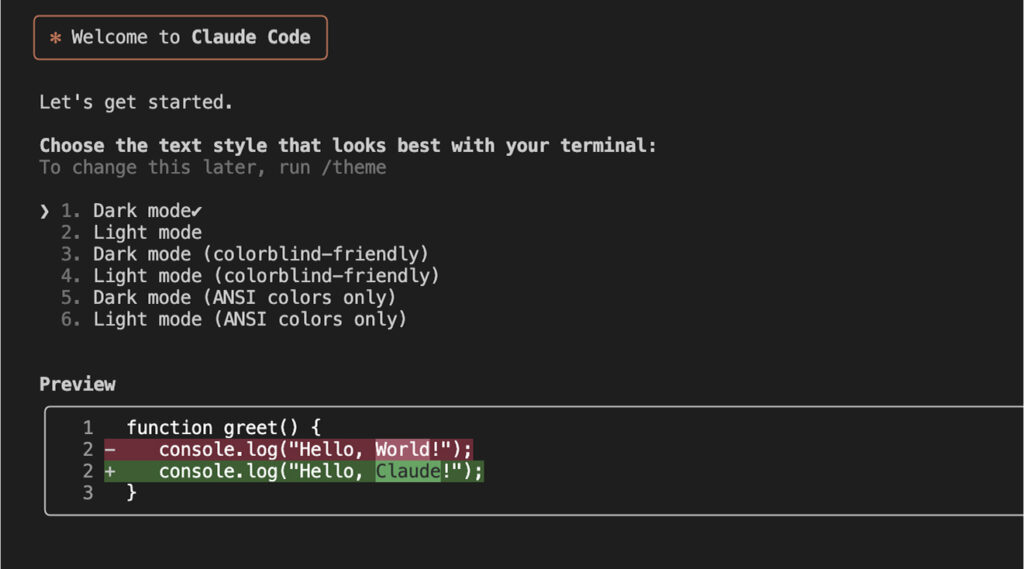Click the green-highlighted word Claude
1024x569 pixels.
(x=408, y=471)
